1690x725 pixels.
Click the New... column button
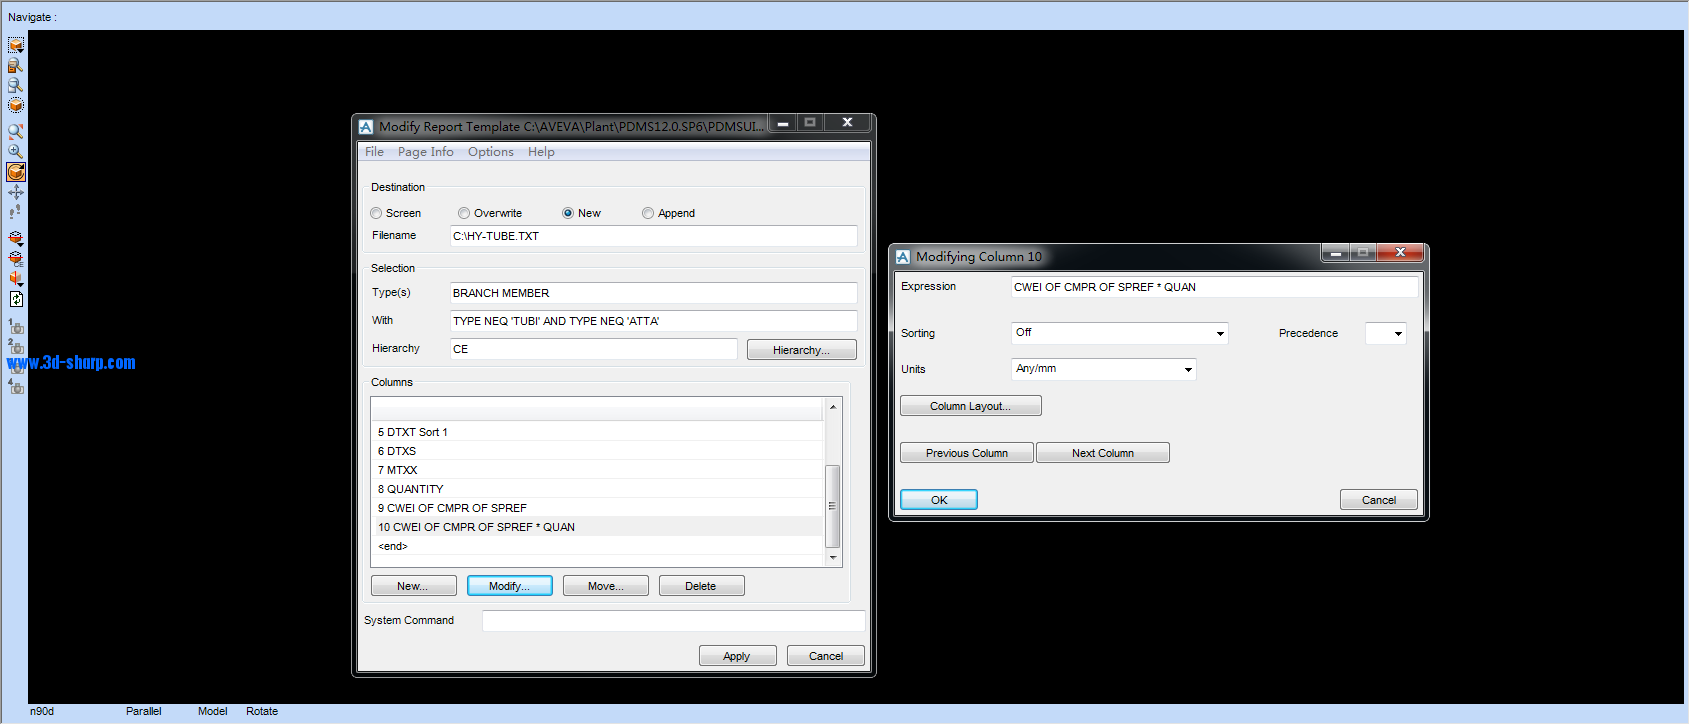[x=413, y=586]
